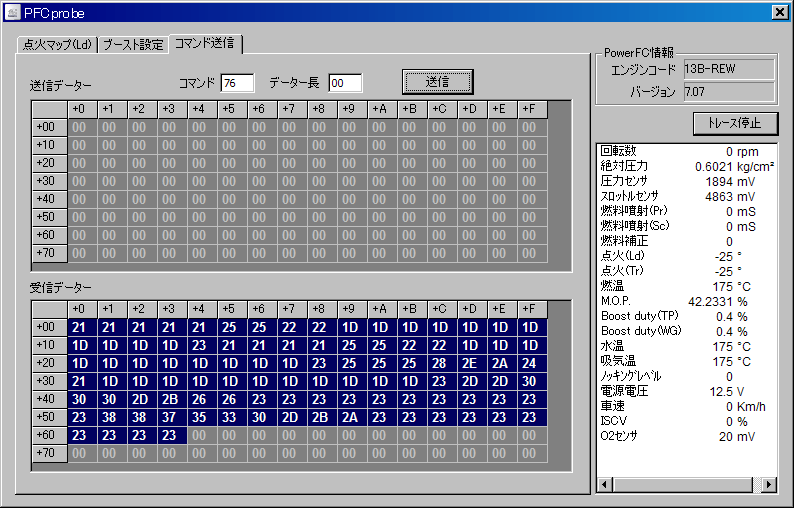Click the 2E cell in 受信データー row +20

(469, 363)
